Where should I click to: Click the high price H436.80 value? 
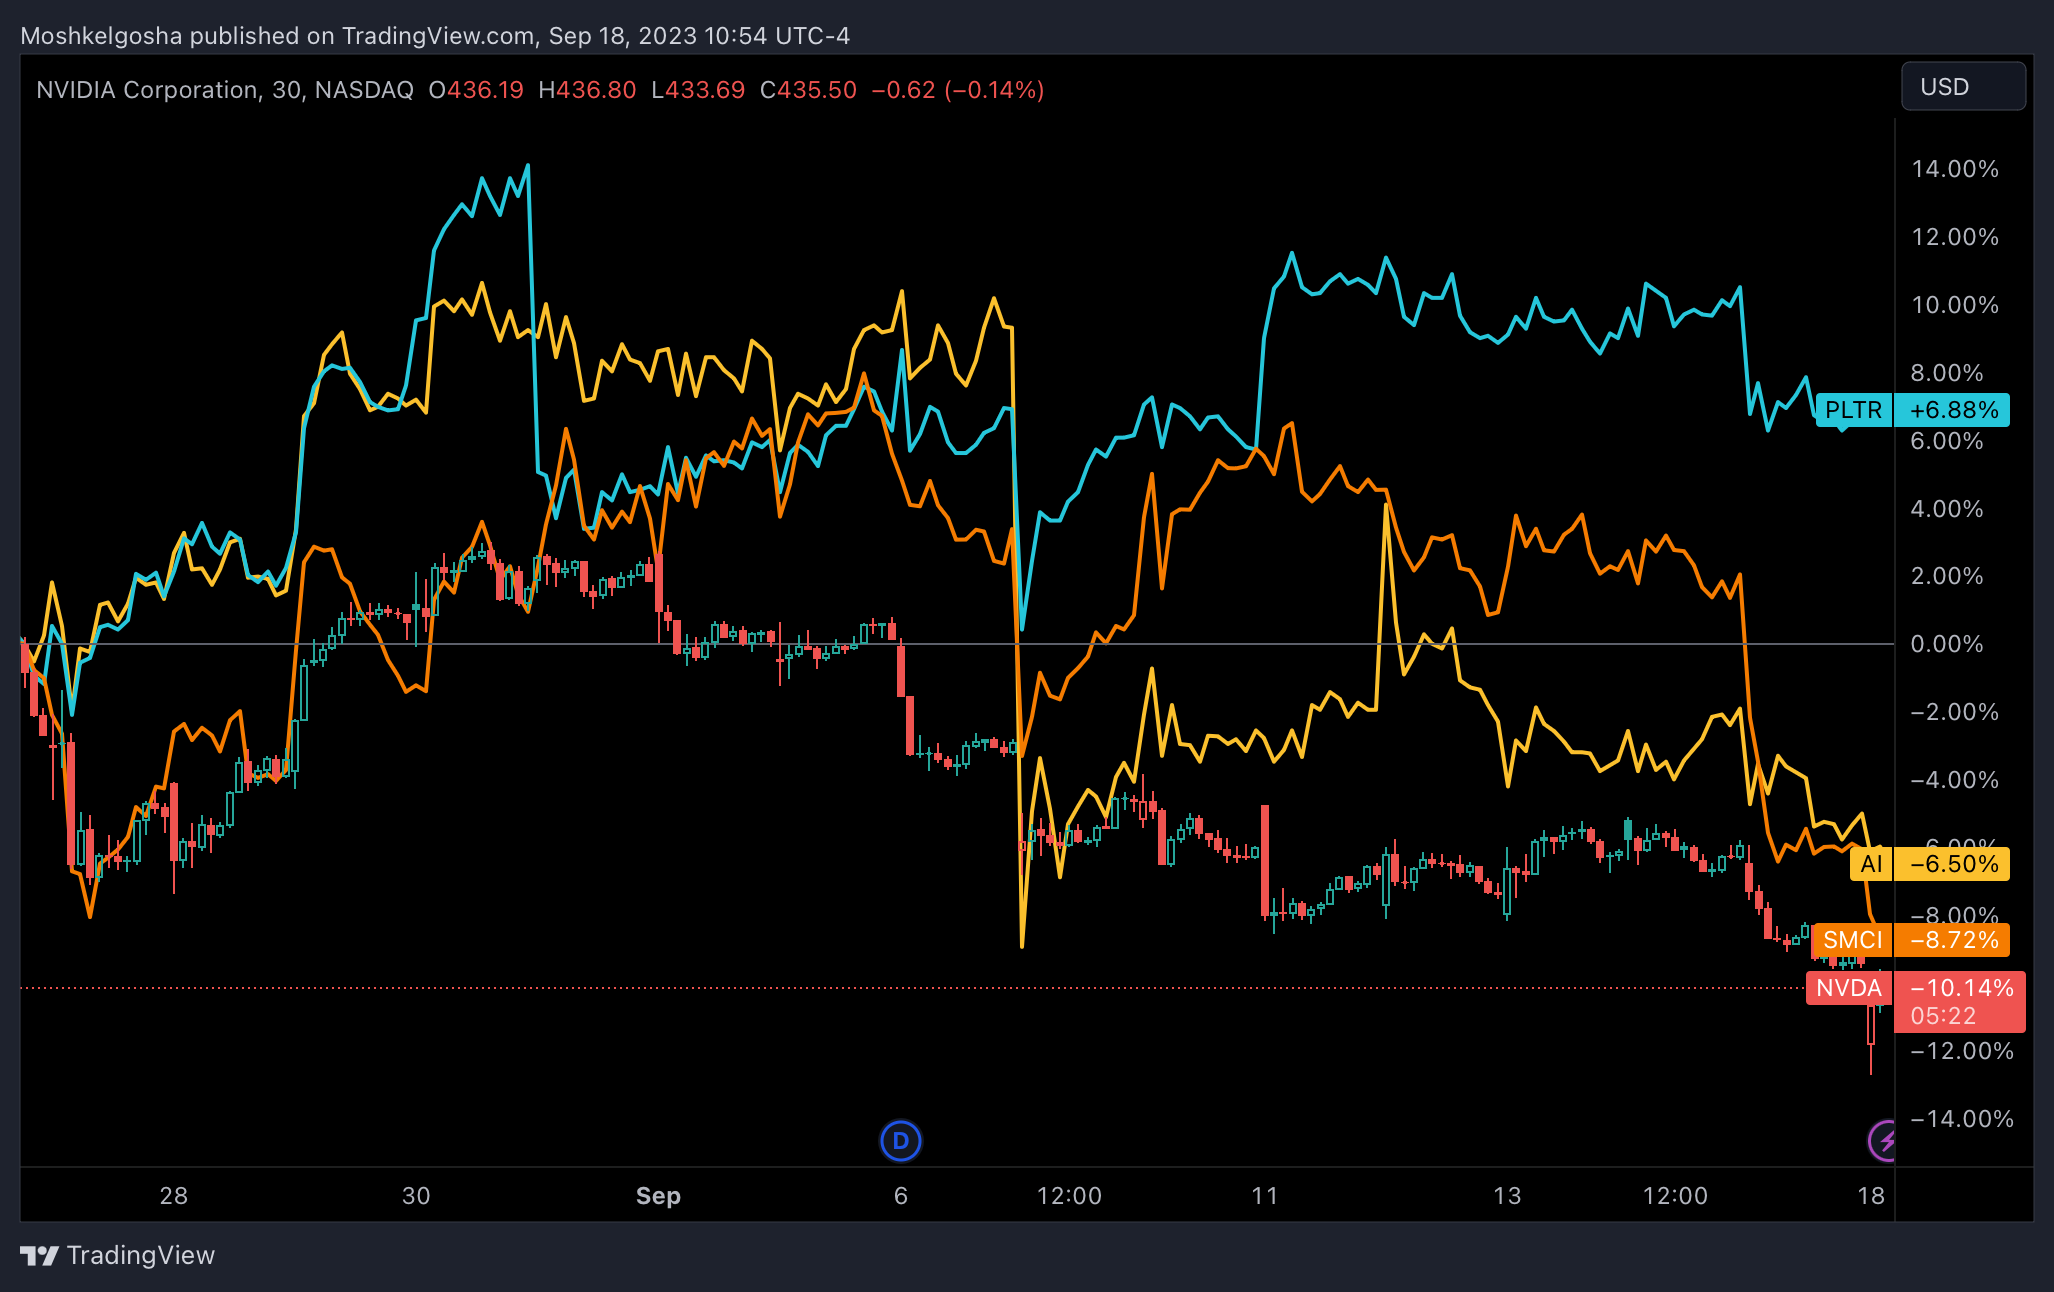point(587,90)
